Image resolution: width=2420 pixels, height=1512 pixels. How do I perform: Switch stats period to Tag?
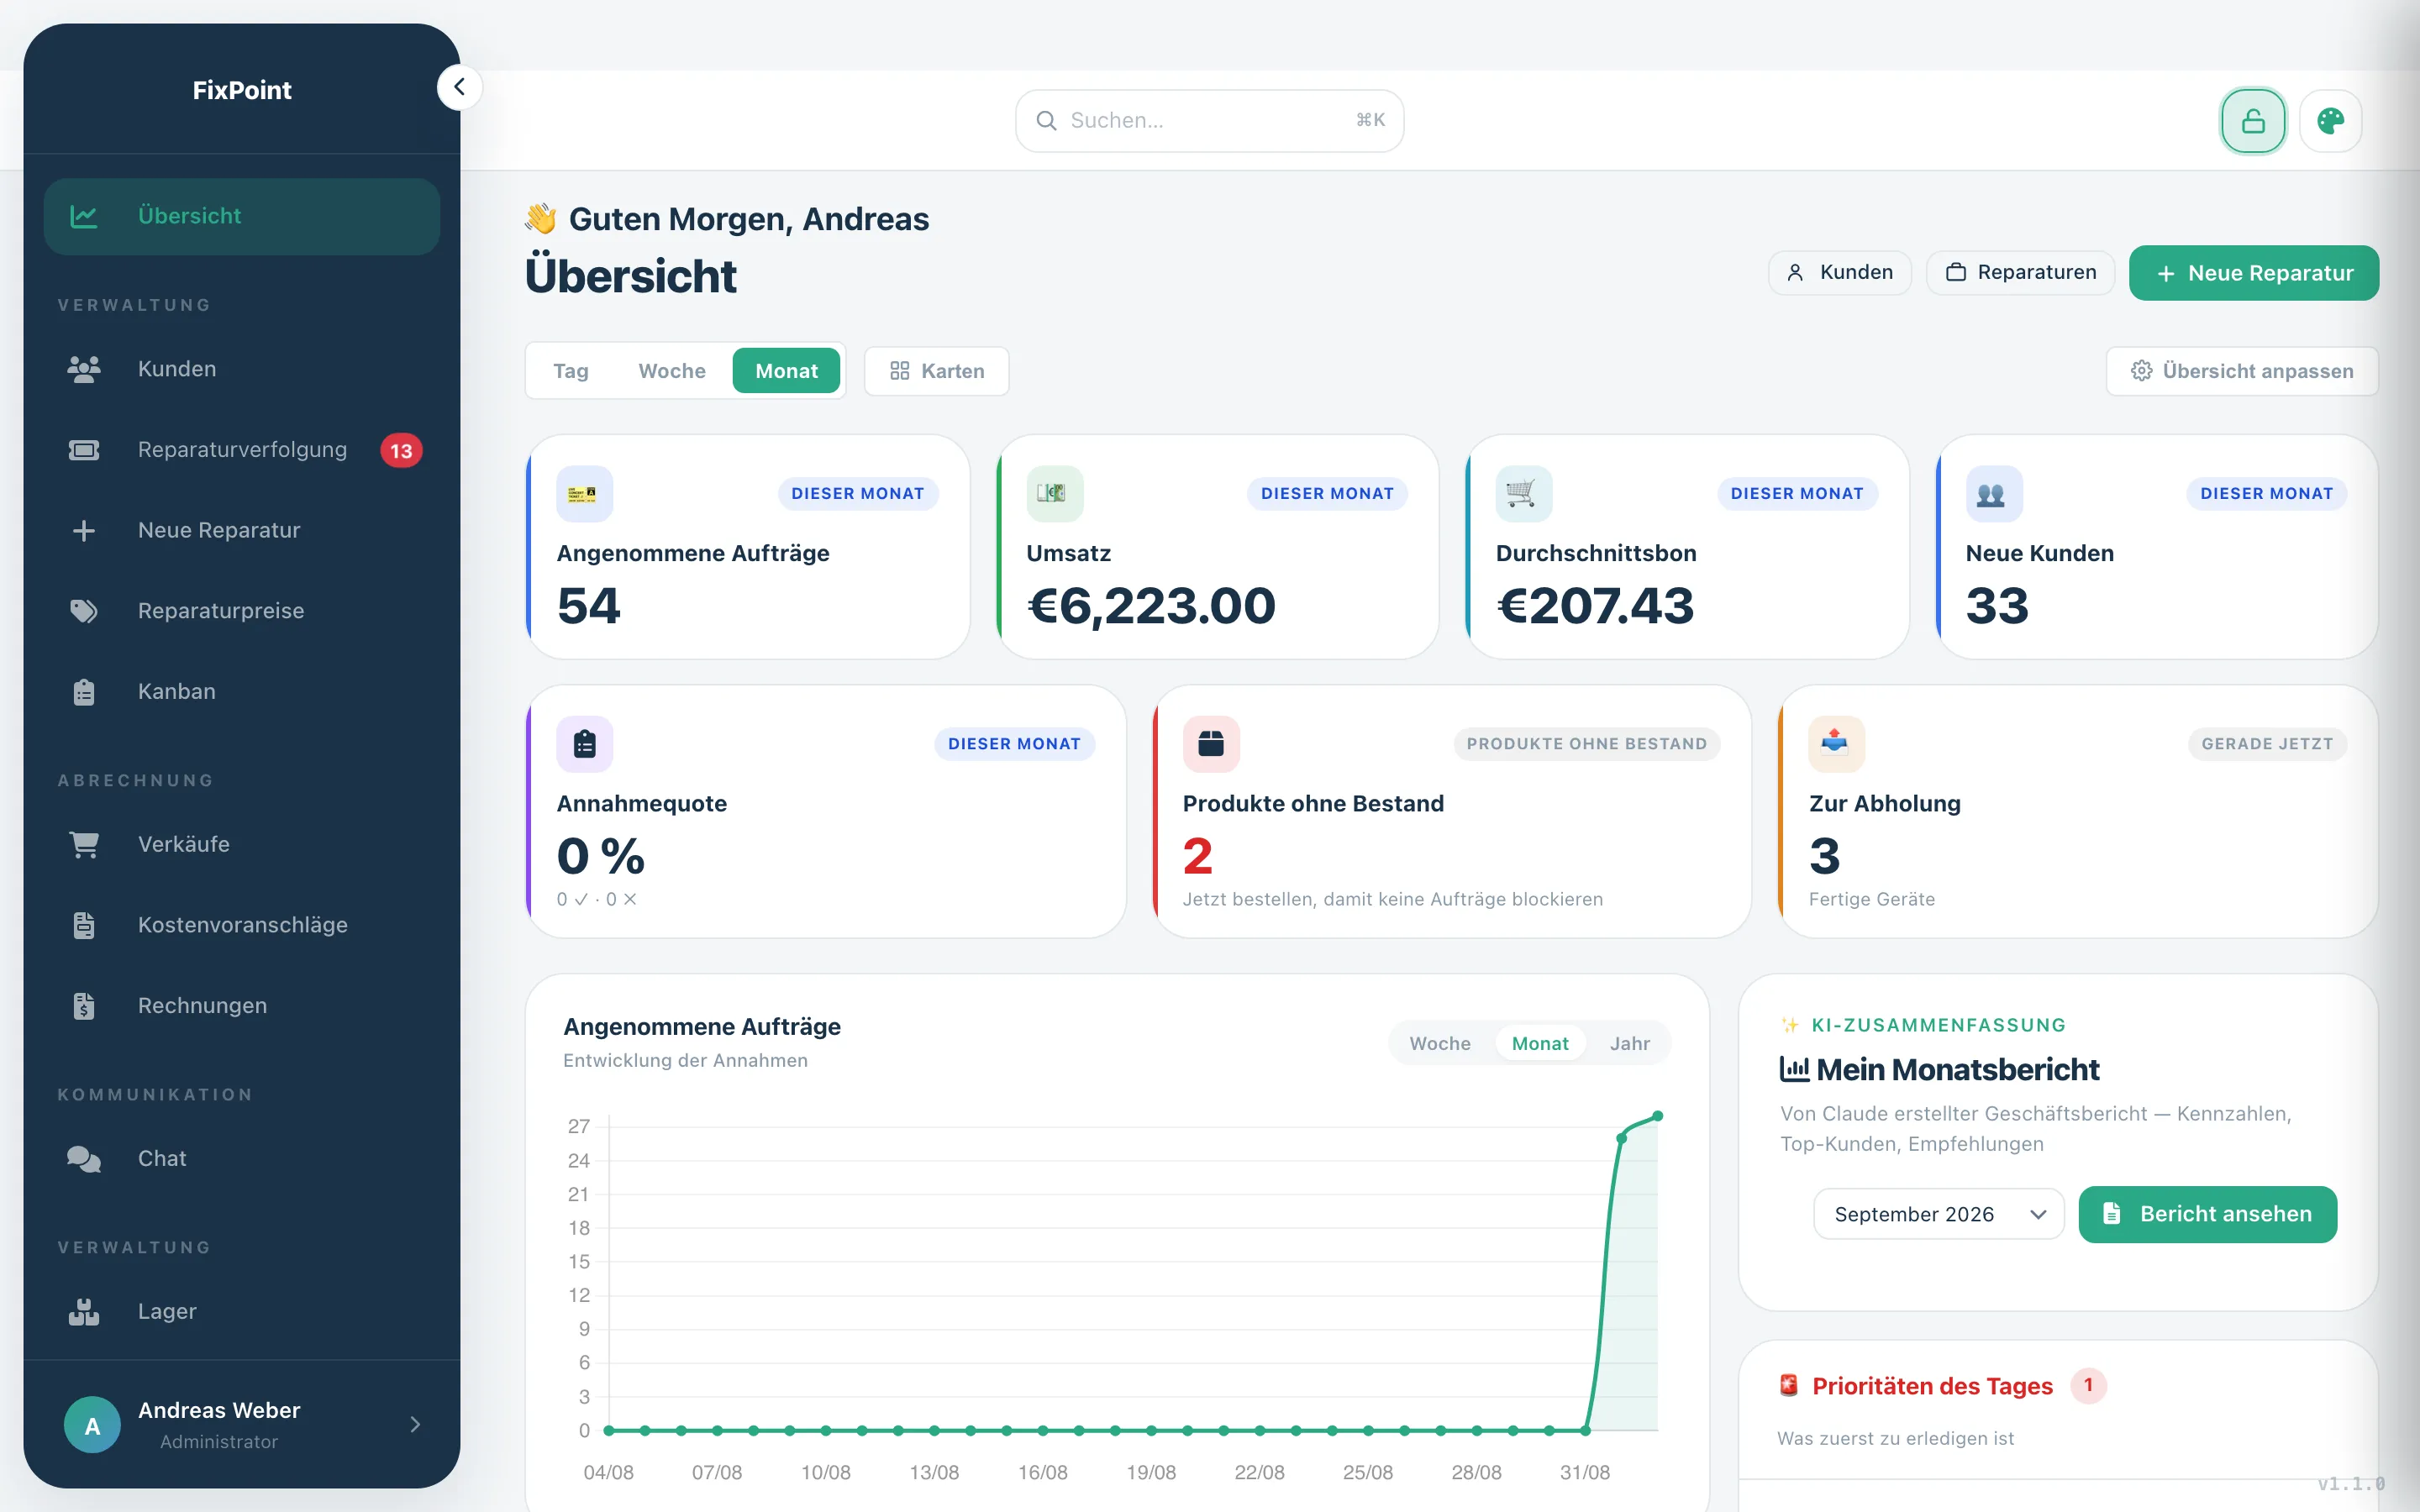coord(571,371)
